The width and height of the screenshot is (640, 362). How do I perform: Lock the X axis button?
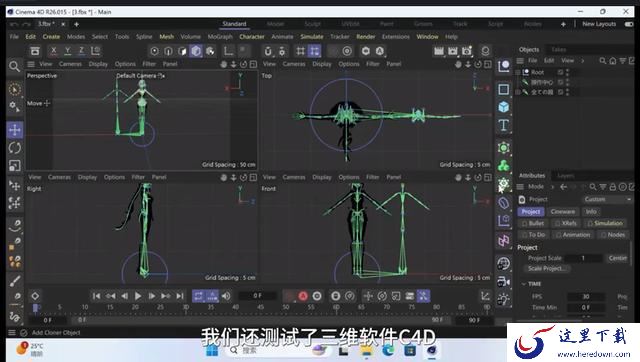click(53, 51)
